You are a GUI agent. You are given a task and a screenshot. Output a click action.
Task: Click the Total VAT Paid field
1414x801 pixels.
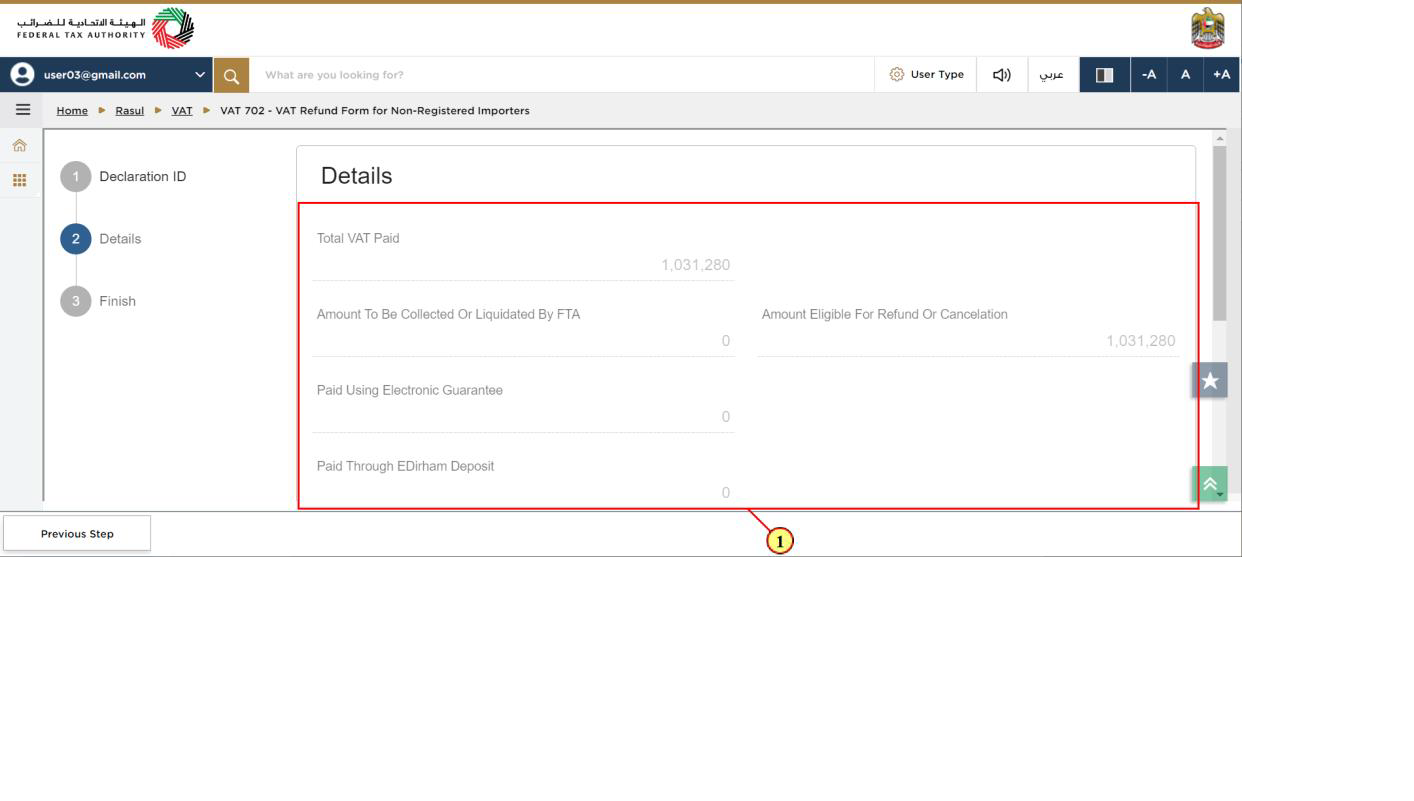pos(523,265)
